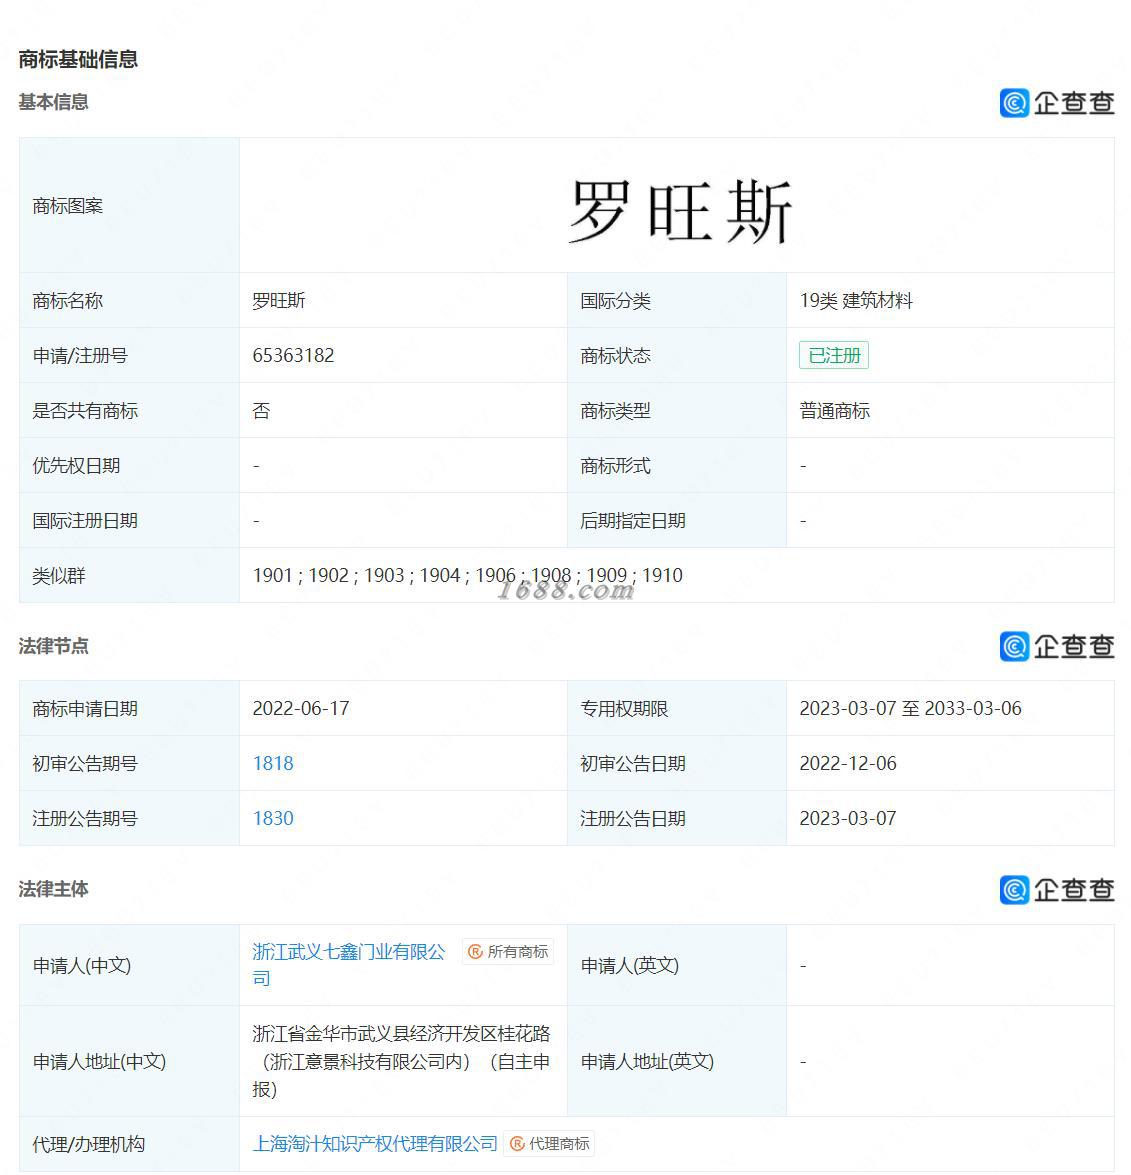Image resolution: width=1131 pixels, height=1175 pixels.
Task: Select the 初审公告日期 label
Action: (x=633, y=764)
